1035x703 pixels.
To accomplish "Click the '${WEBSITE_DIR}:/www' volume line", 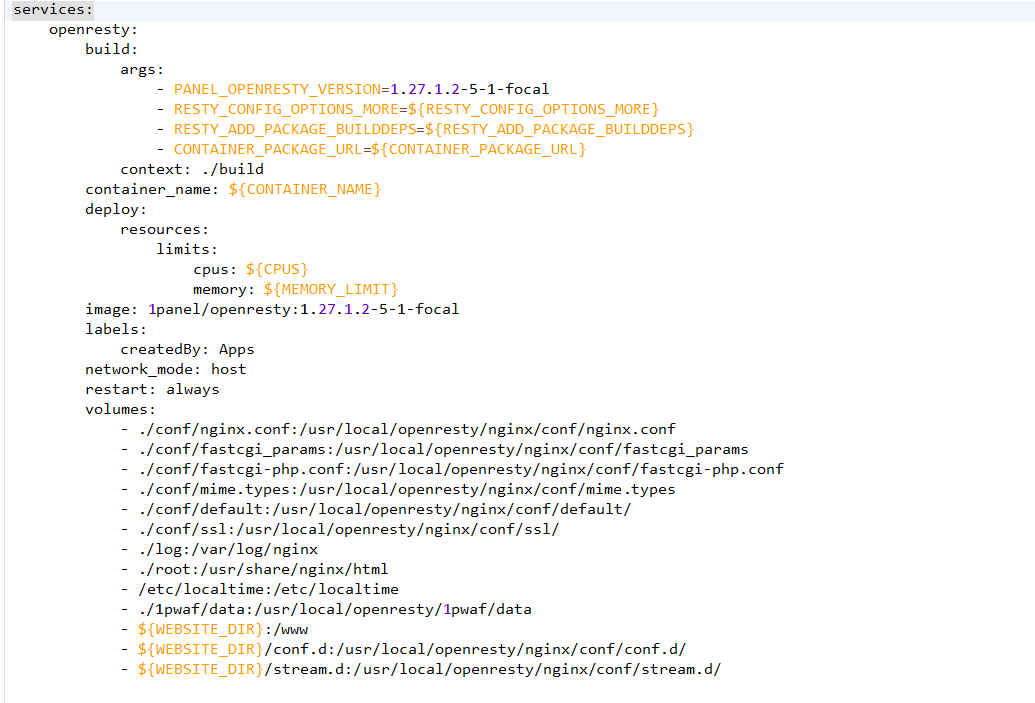I will (222, 629).
